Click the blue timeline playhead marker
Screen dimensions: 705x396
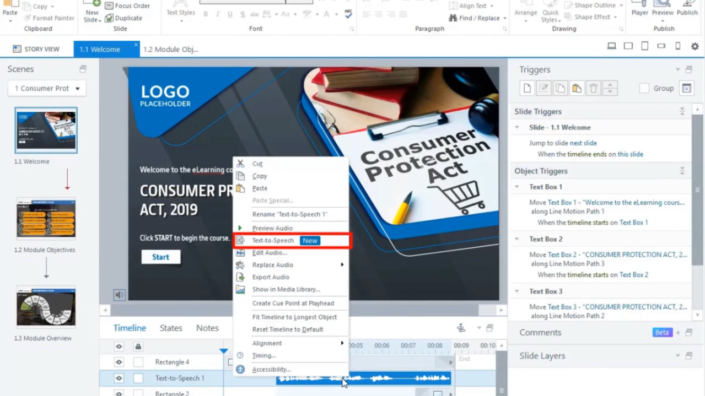(223, 351)
